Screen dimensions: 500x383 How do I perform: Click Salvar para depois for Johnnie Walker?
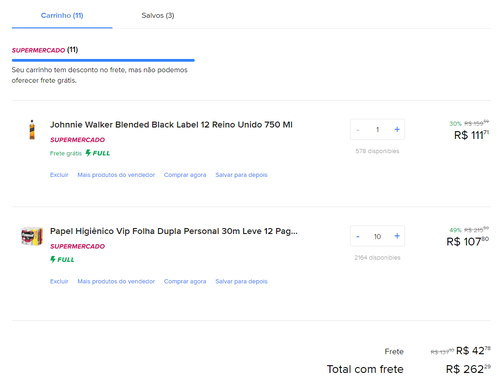click(241, 175)
